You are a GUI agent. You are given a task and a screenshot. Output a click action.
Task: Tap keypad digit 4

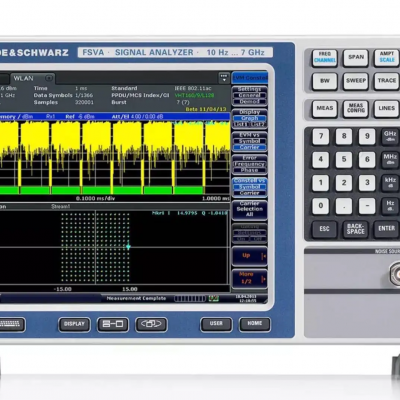321,160
